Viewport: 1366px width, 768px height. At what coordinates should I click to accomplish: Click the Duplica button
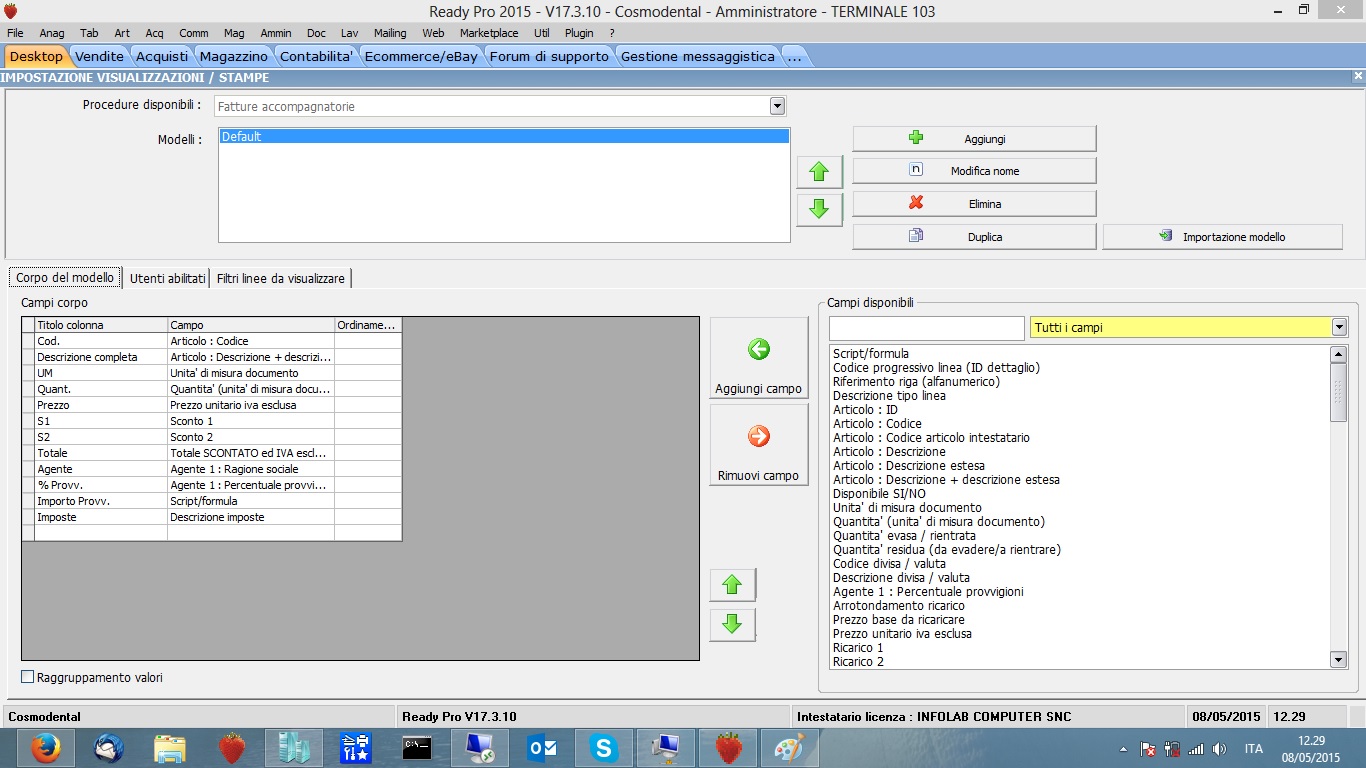(974, 237)
